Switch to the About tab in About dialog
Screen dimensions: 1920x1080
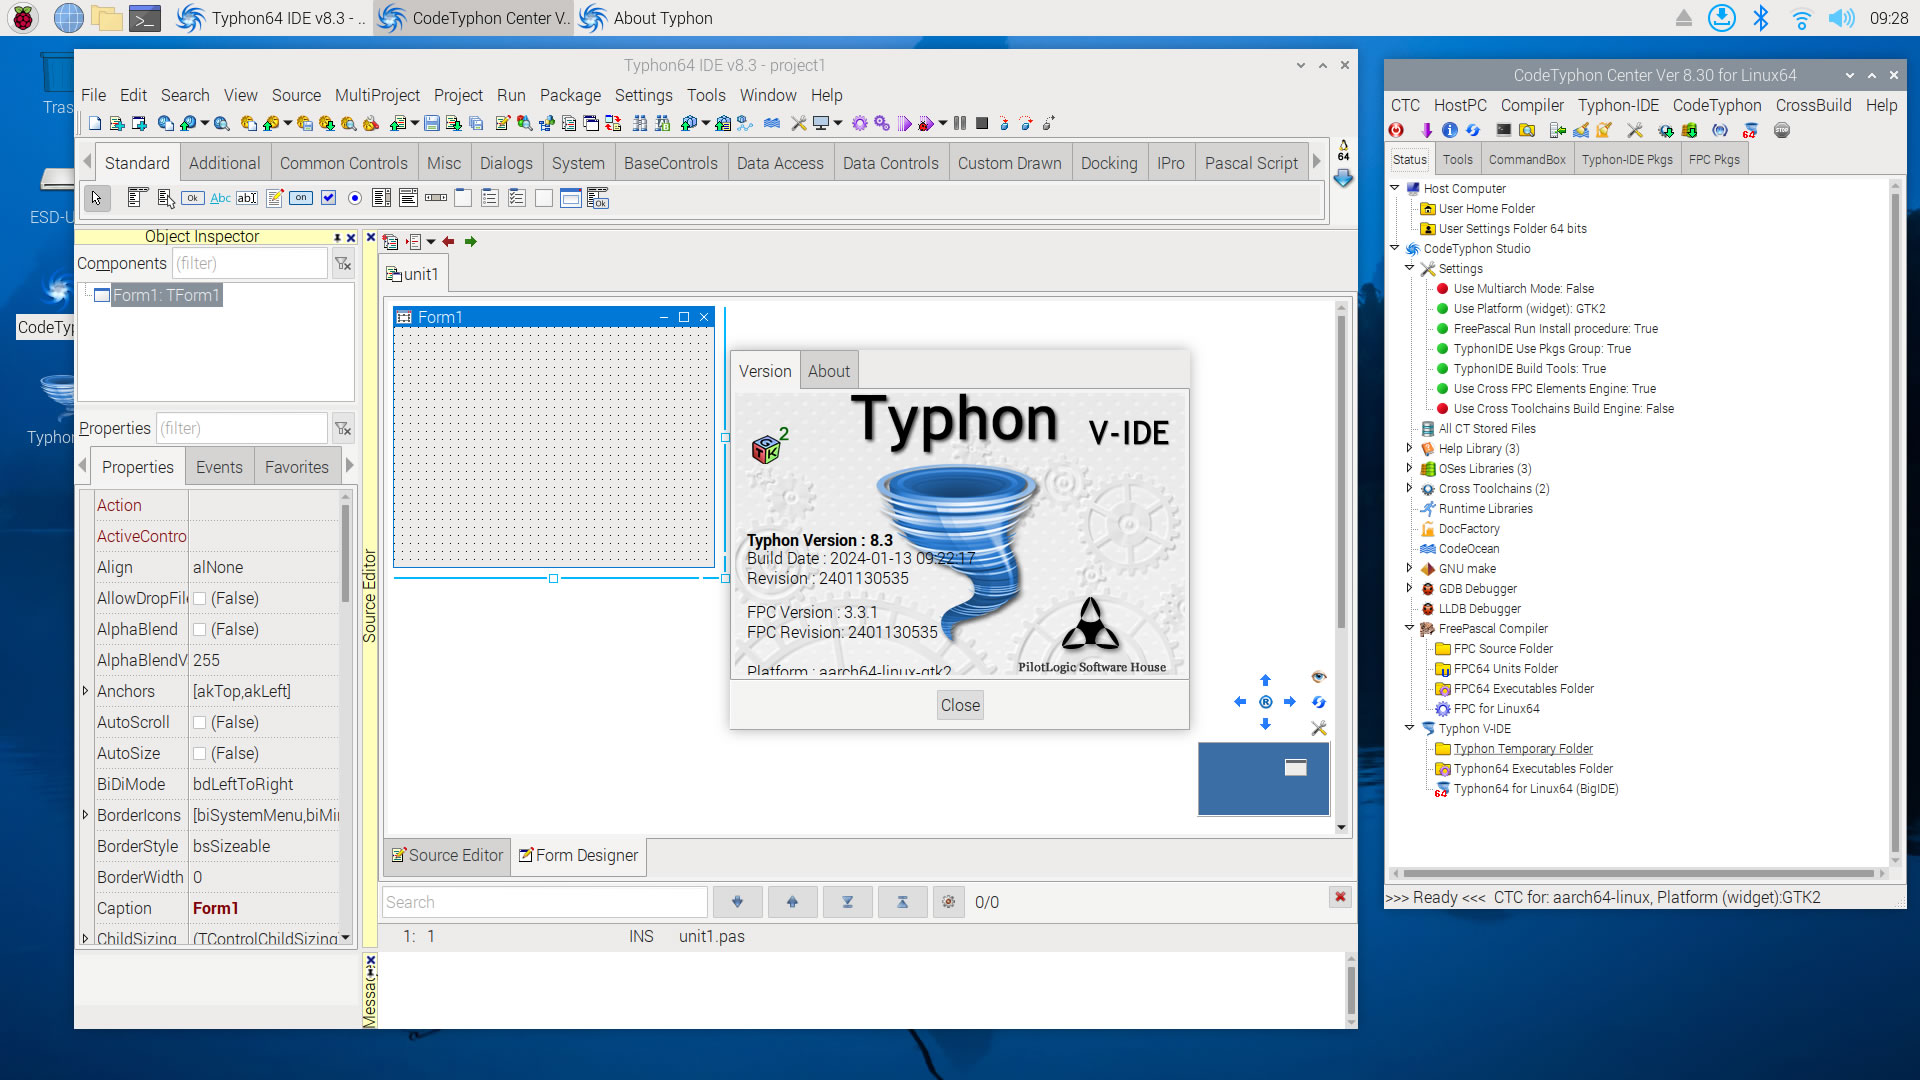click(829, 371)
